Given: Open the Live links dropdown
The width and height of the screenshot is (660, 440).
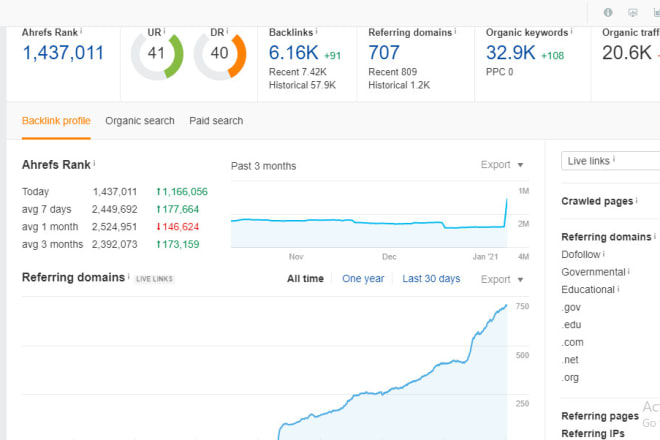Looking at the screenshot, I should click(610, 161).
